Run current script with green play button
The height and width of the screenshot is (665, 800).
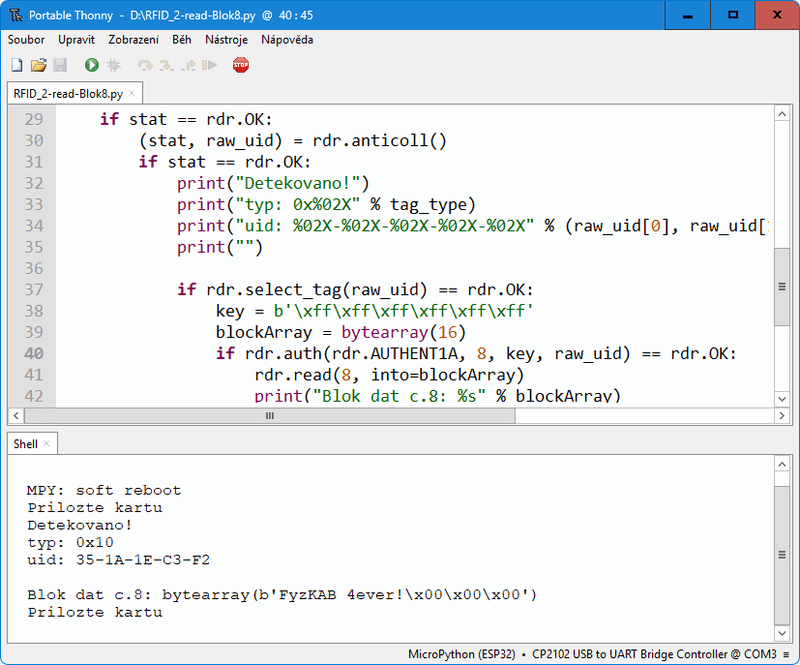point(92,65)
